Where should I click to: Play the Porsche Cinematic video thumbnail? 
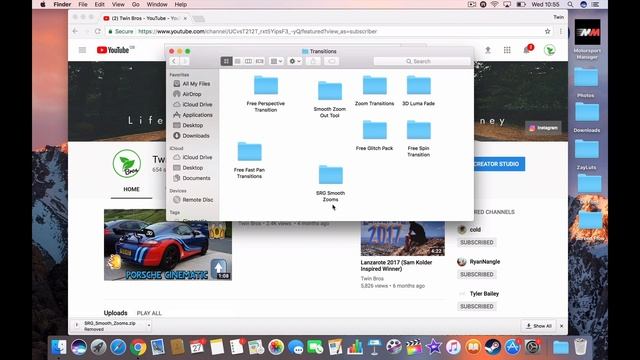(x=168, y=245)
